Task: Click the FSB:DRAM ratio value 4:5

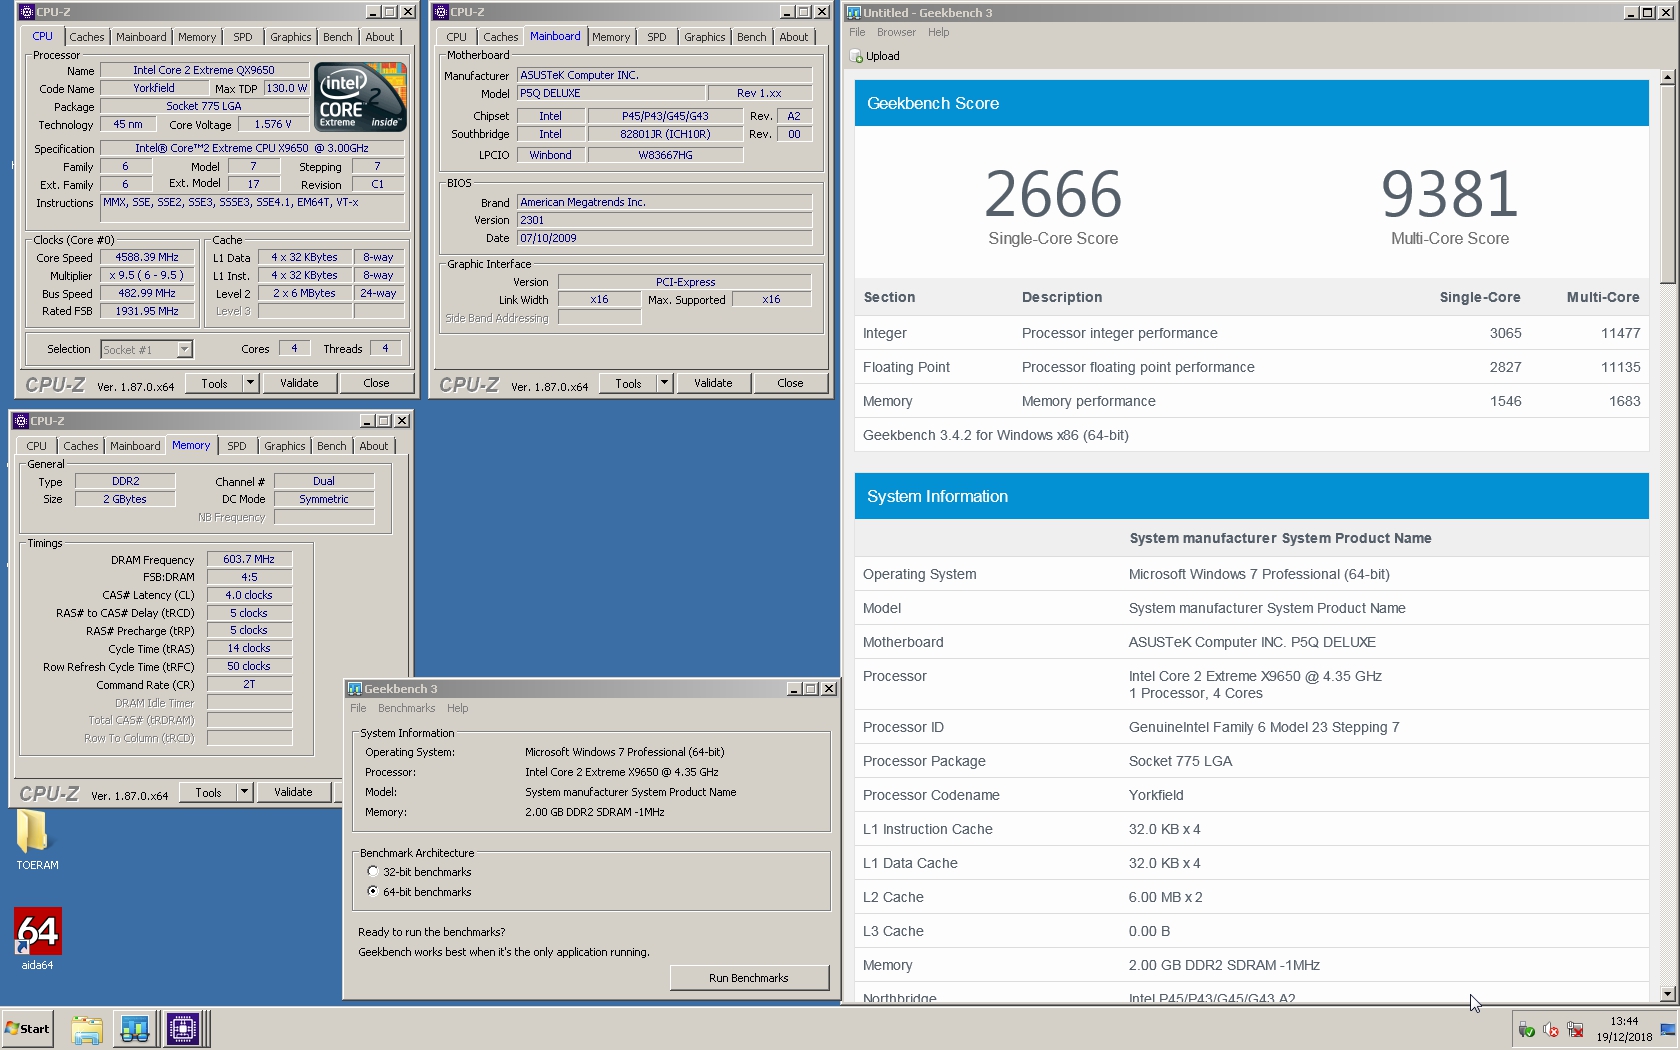Action: click(x=249, y=577)
